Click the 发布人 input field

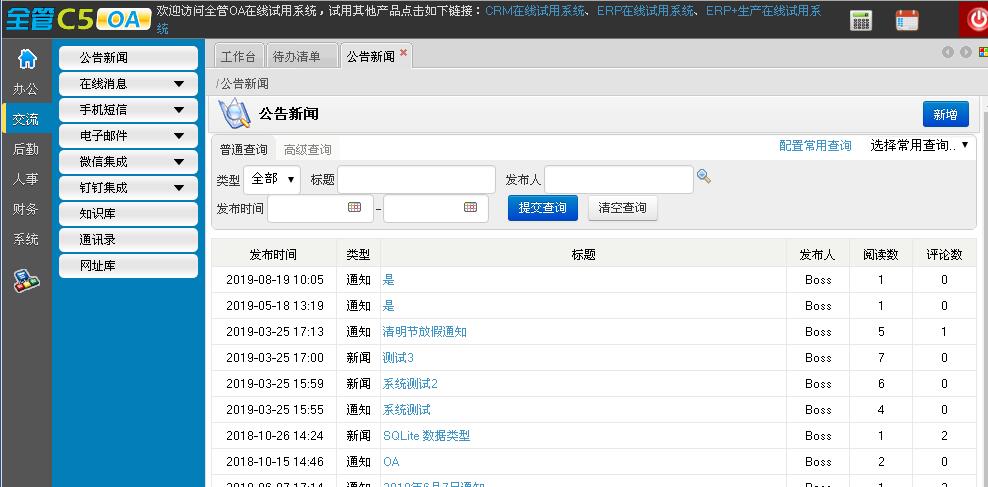click(x=619, y=180)
